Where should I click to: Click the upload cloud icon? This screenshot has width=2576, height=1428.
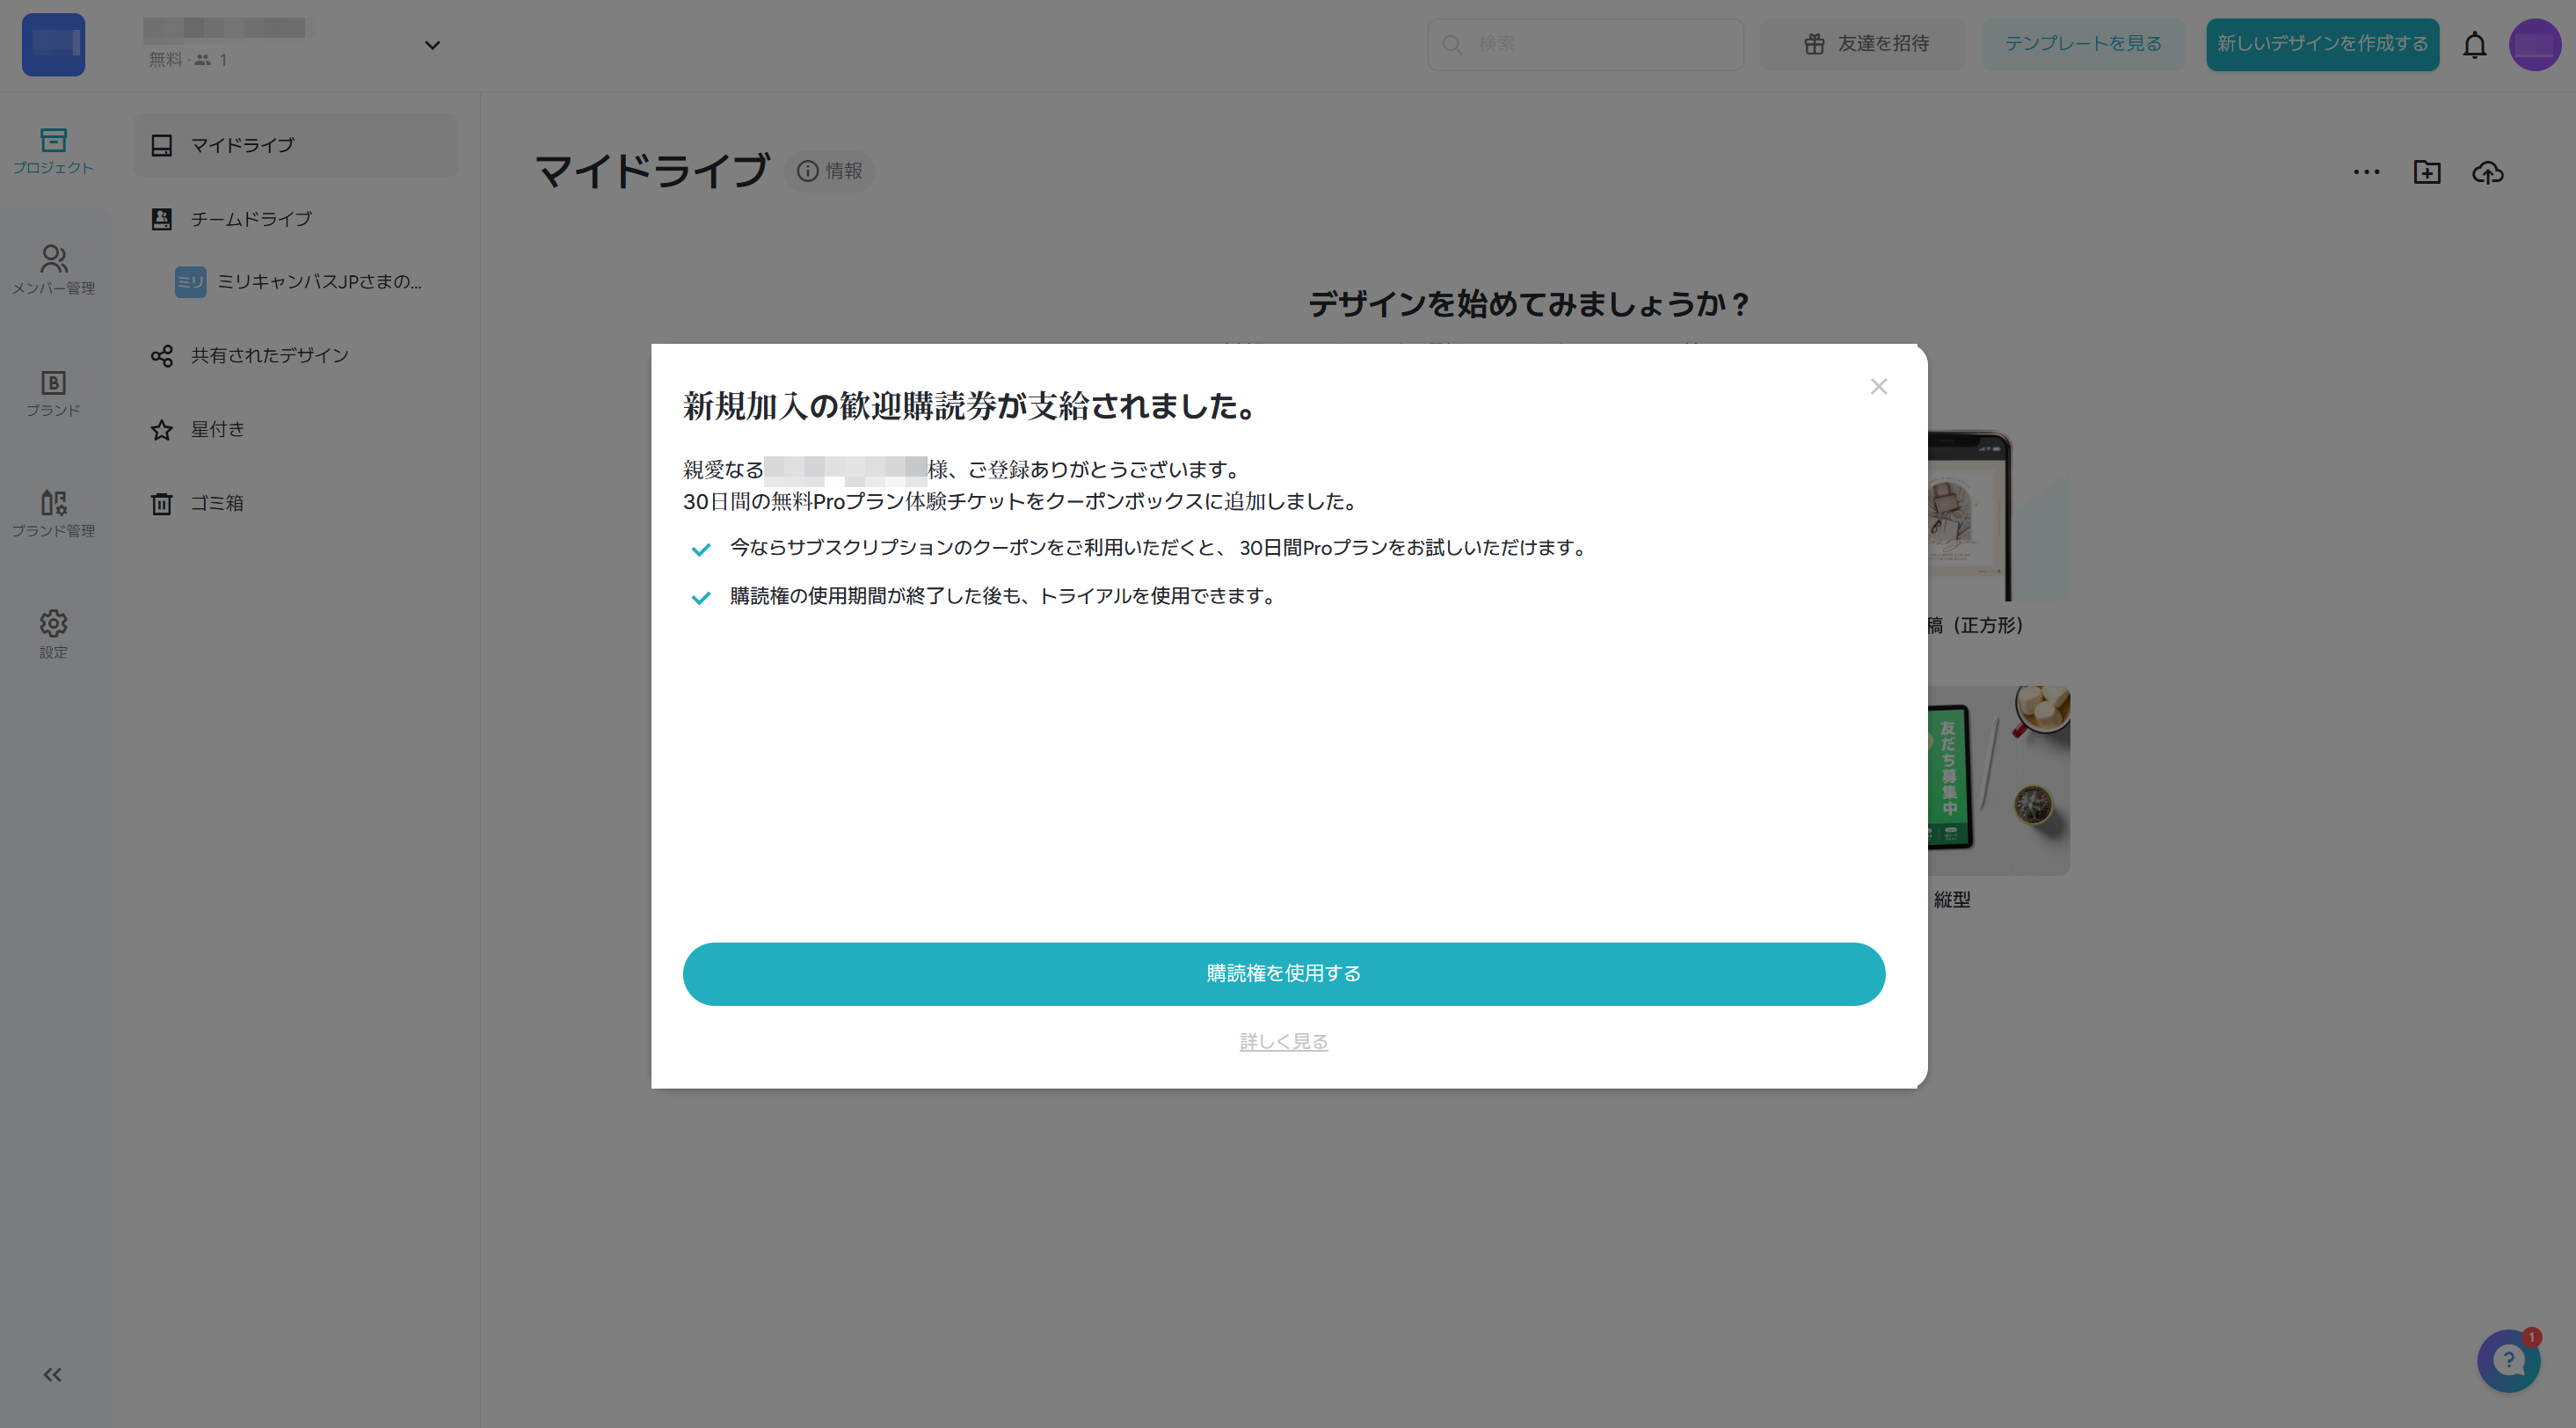click(2488, 172)
